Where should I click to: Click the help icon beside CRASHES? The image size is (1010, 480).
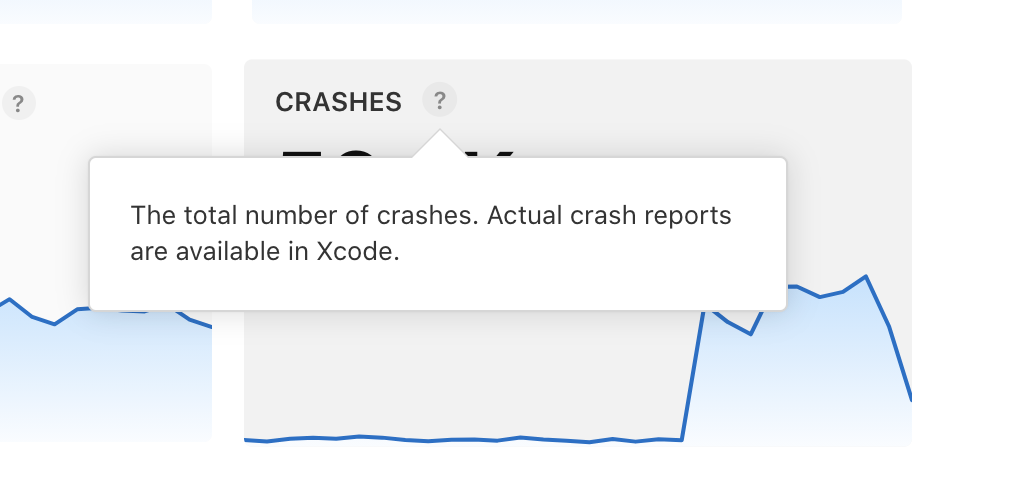pyautogui.click(x=439, y=100)
